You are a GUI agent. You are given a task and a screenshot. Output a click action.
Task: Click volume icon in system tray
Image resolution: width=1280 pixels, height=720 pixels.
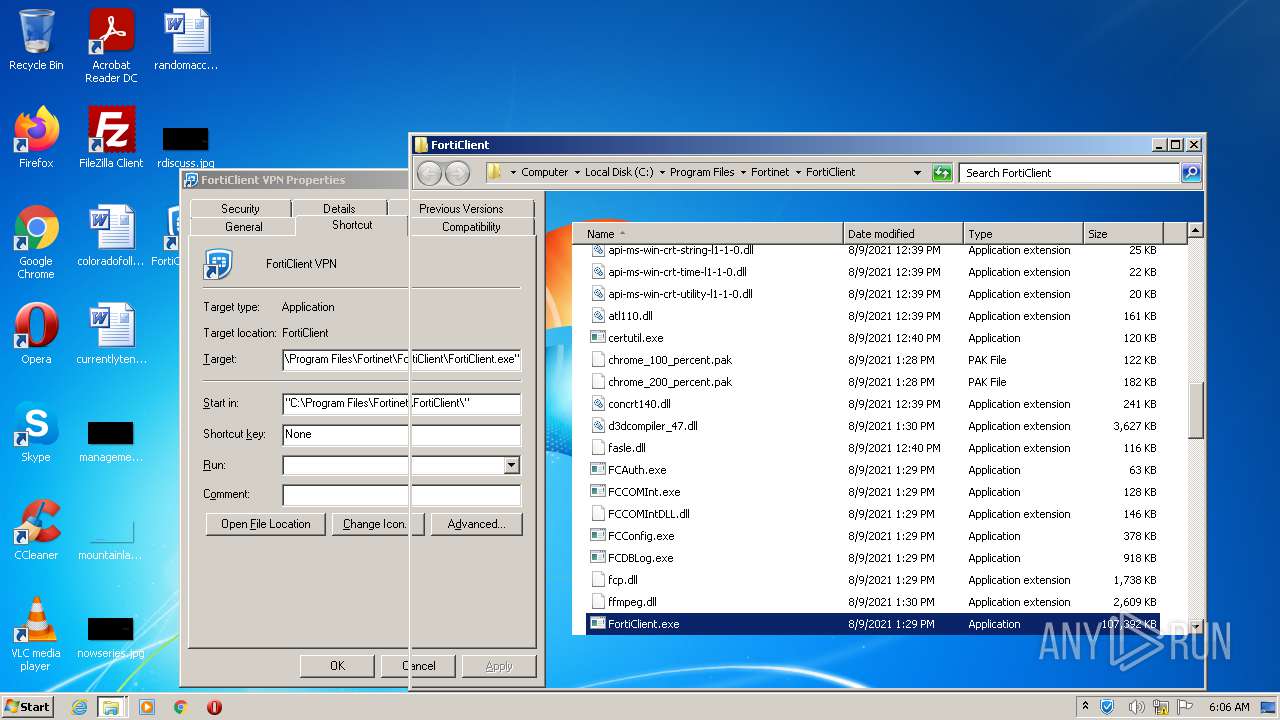pos(1137,707)
